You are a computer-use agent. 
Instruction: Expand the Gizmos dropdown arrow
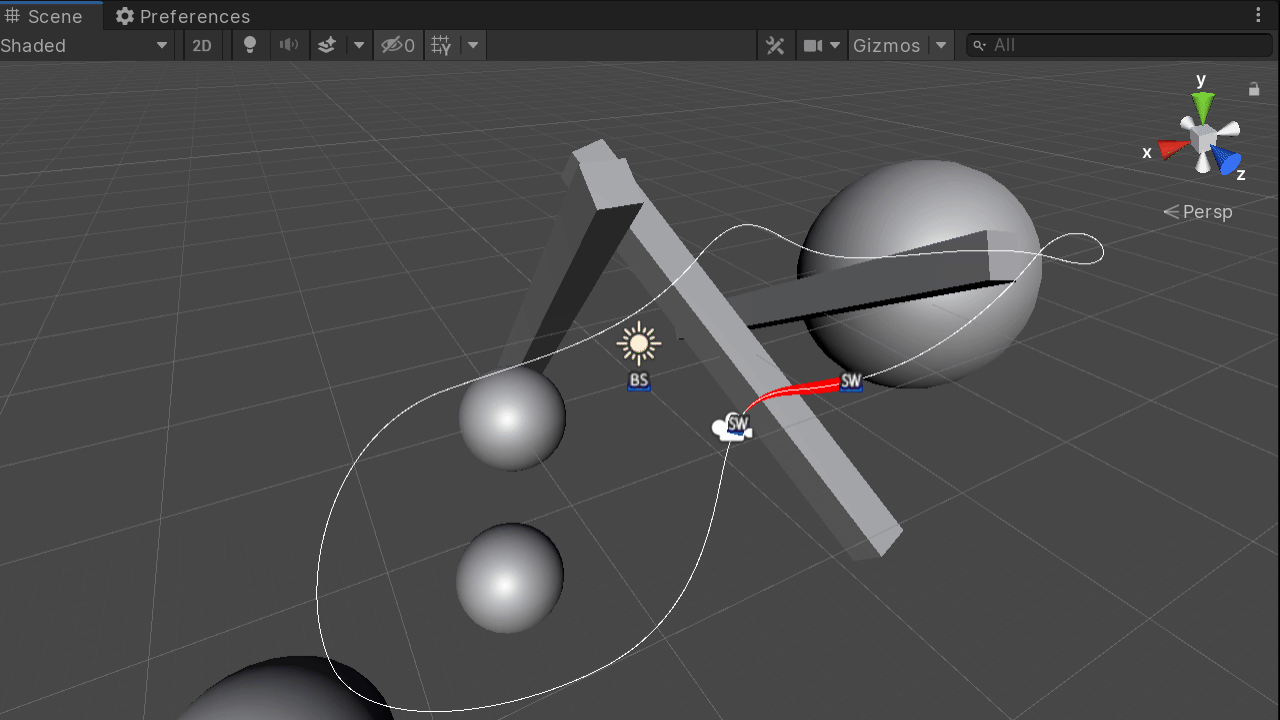click(940, 45)
